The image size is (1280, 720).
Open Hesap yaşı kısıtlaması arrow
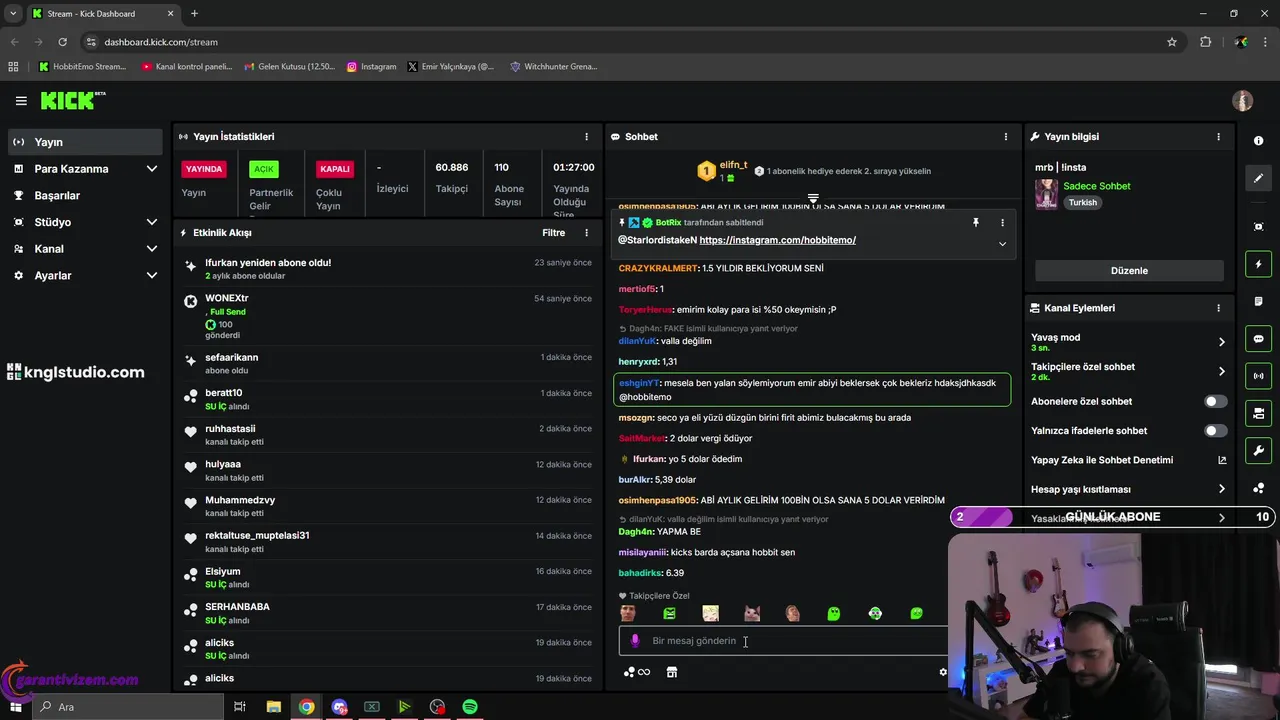pos(1221,490)
